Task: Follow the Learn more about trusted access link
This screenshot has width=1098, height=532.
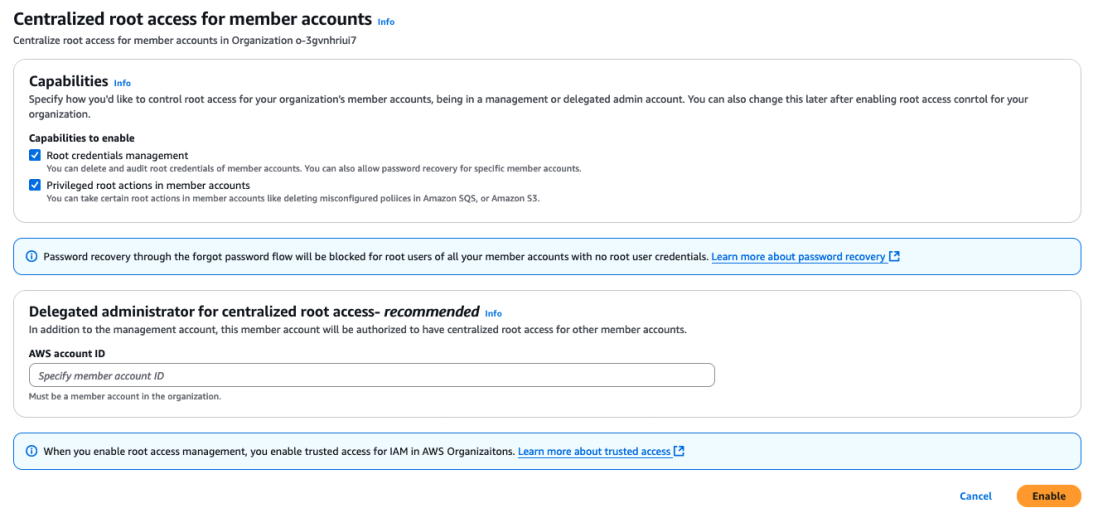Action: [594, 452]
